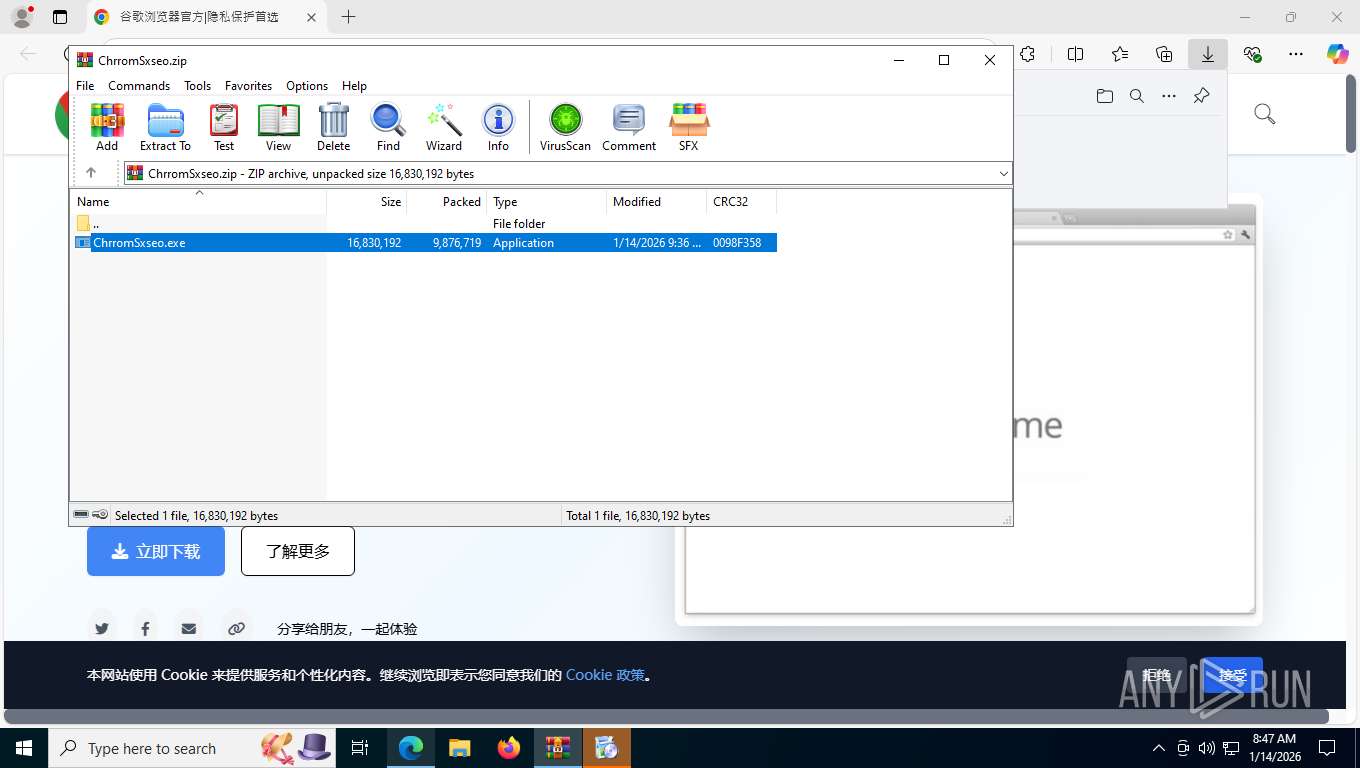Screen dimensions: 1360x768
Task: Click the 拒绝 cookie button
Action: [x=1157, y=675]
